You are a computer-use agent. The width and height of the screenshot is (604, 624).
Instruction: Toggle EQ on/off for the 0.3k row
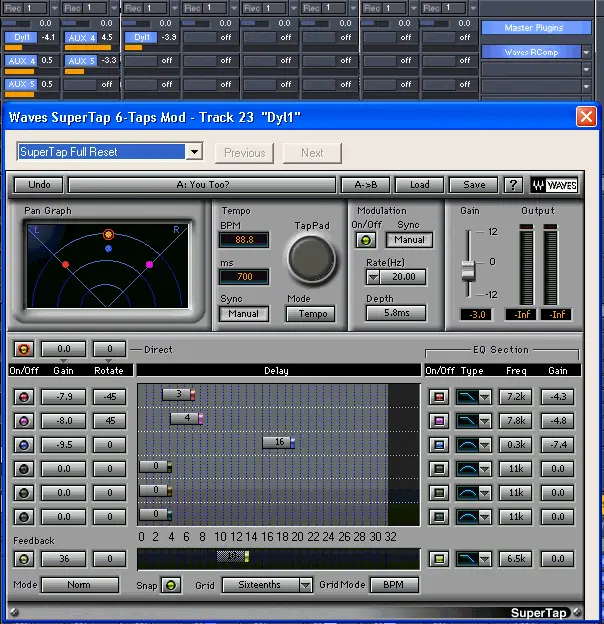(x=439, y=445)
